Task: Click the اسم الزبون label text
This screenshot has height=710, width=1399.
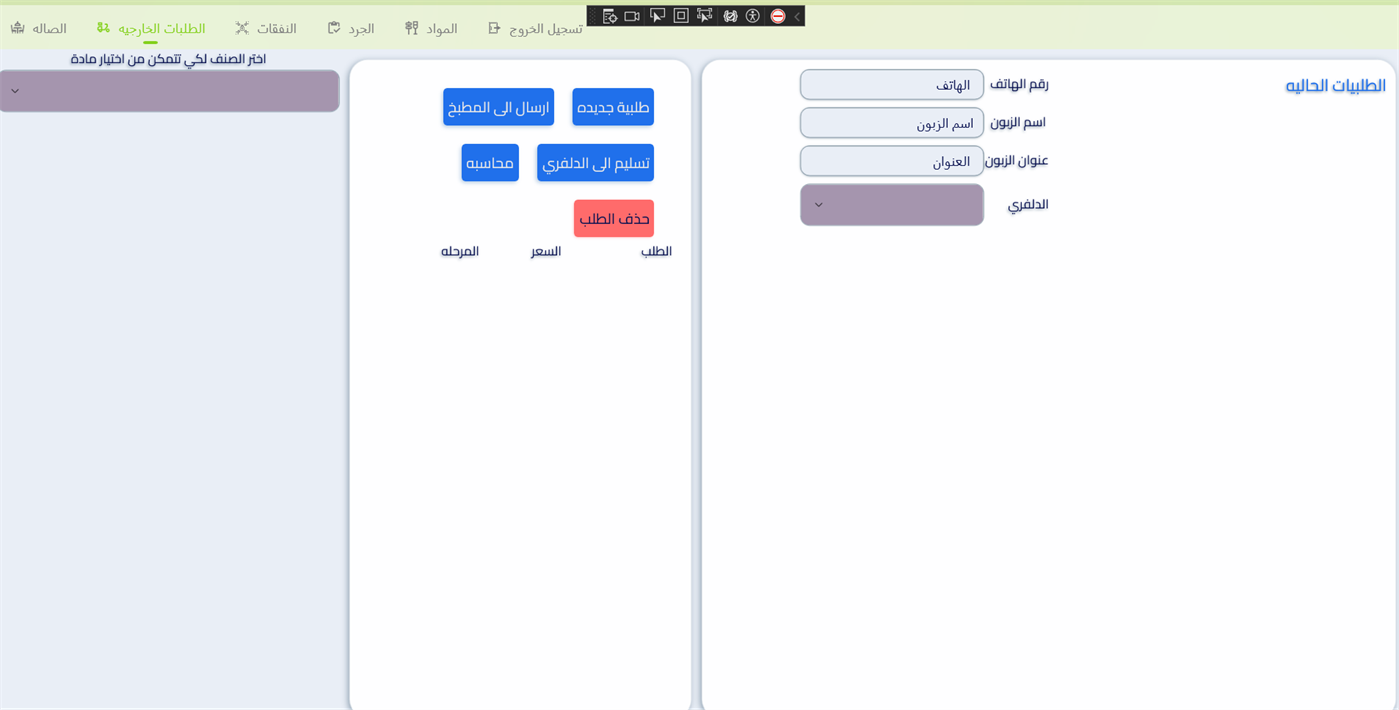Action: pos(1018,122)
